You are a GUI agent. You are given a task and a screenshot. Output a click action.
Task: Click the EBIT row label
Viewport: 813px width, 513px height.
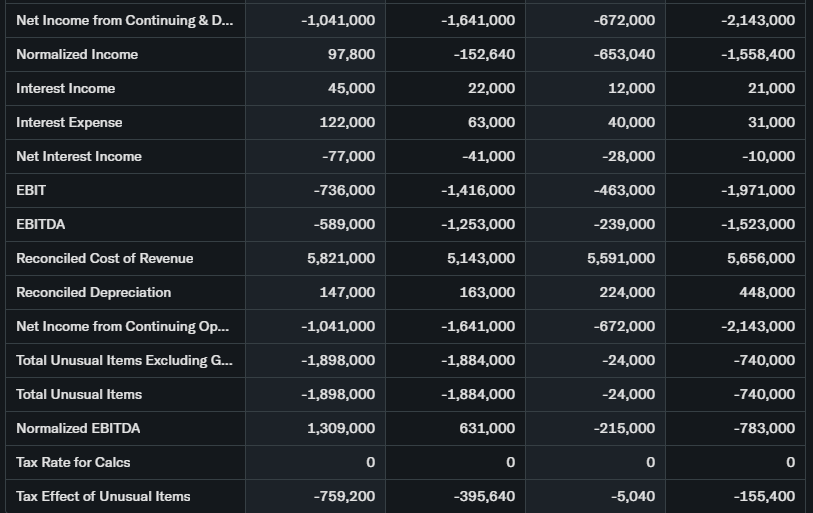[31, 190]
